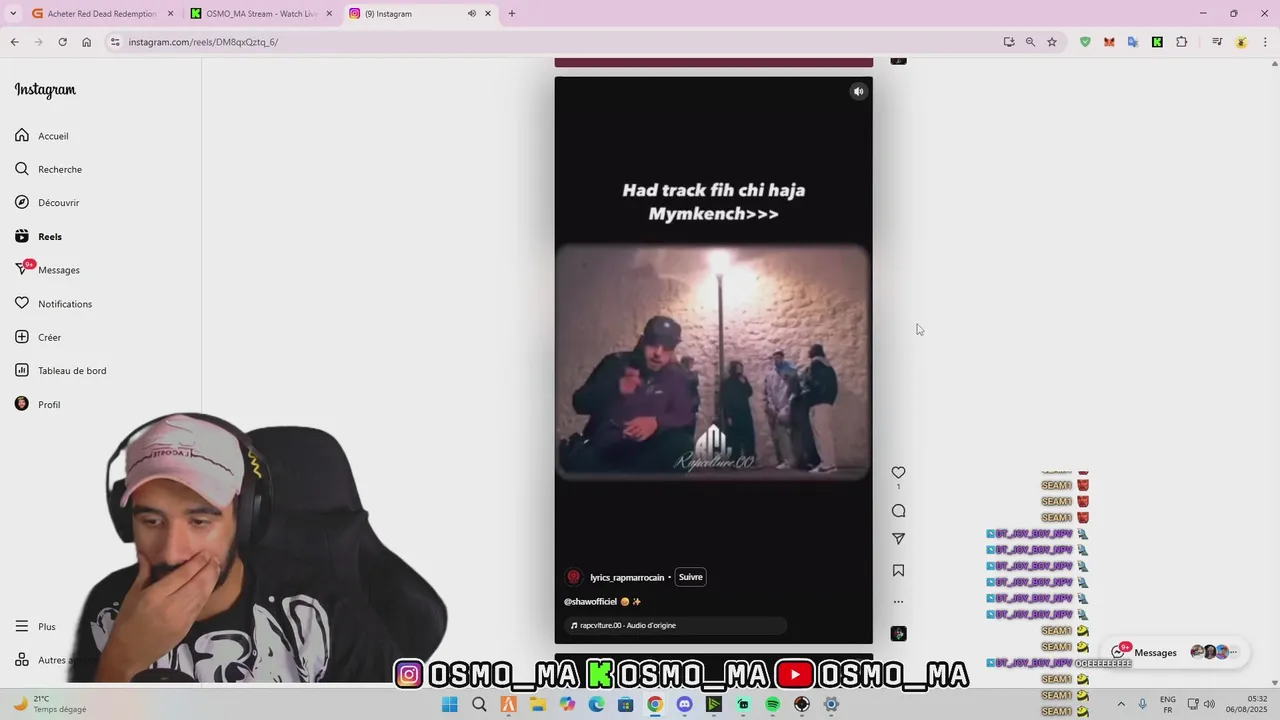Open the MetaMask fox extension
This screenshot has height=720, width=1280.
pos(1109,42)
